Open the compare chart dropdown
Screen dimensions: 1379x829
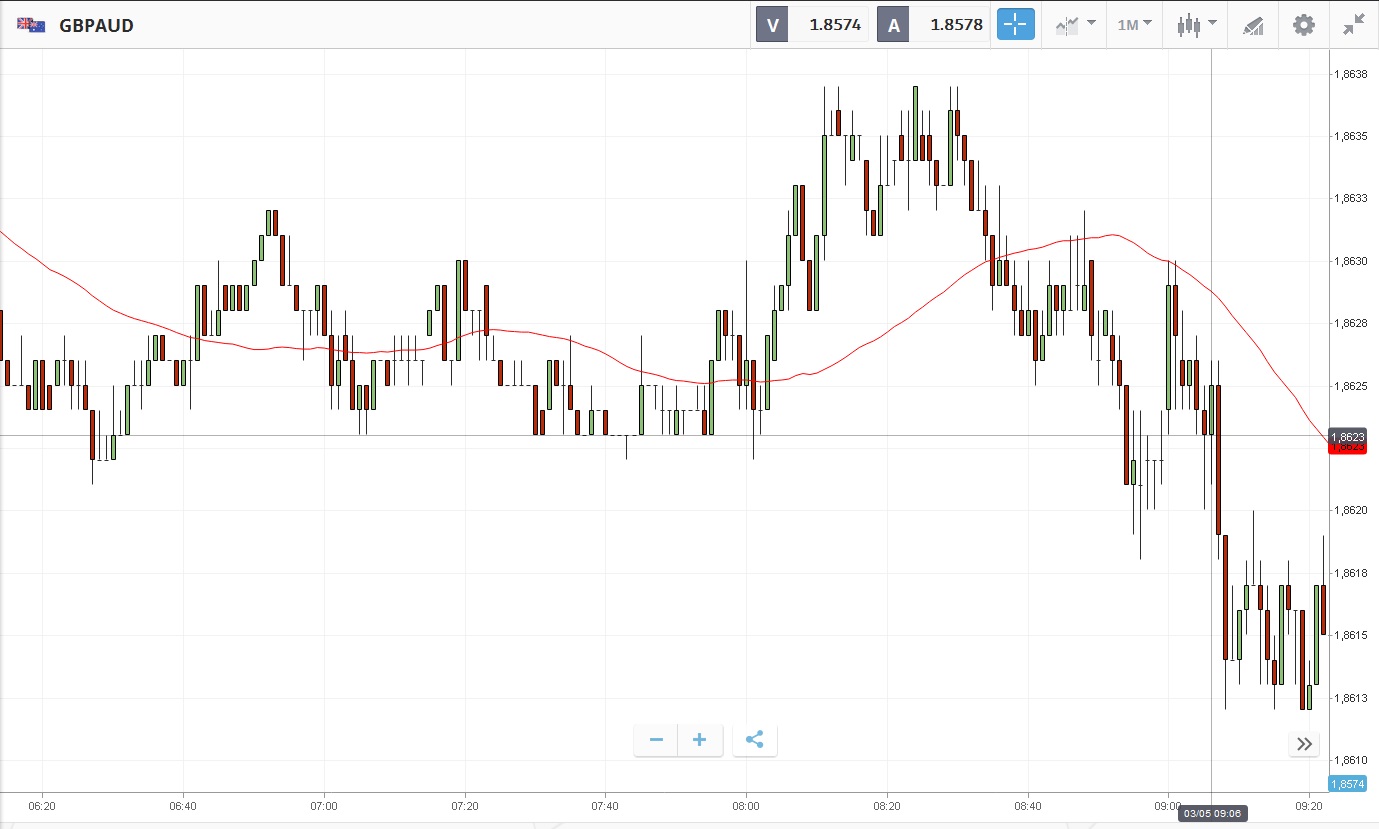(1076, 25)
